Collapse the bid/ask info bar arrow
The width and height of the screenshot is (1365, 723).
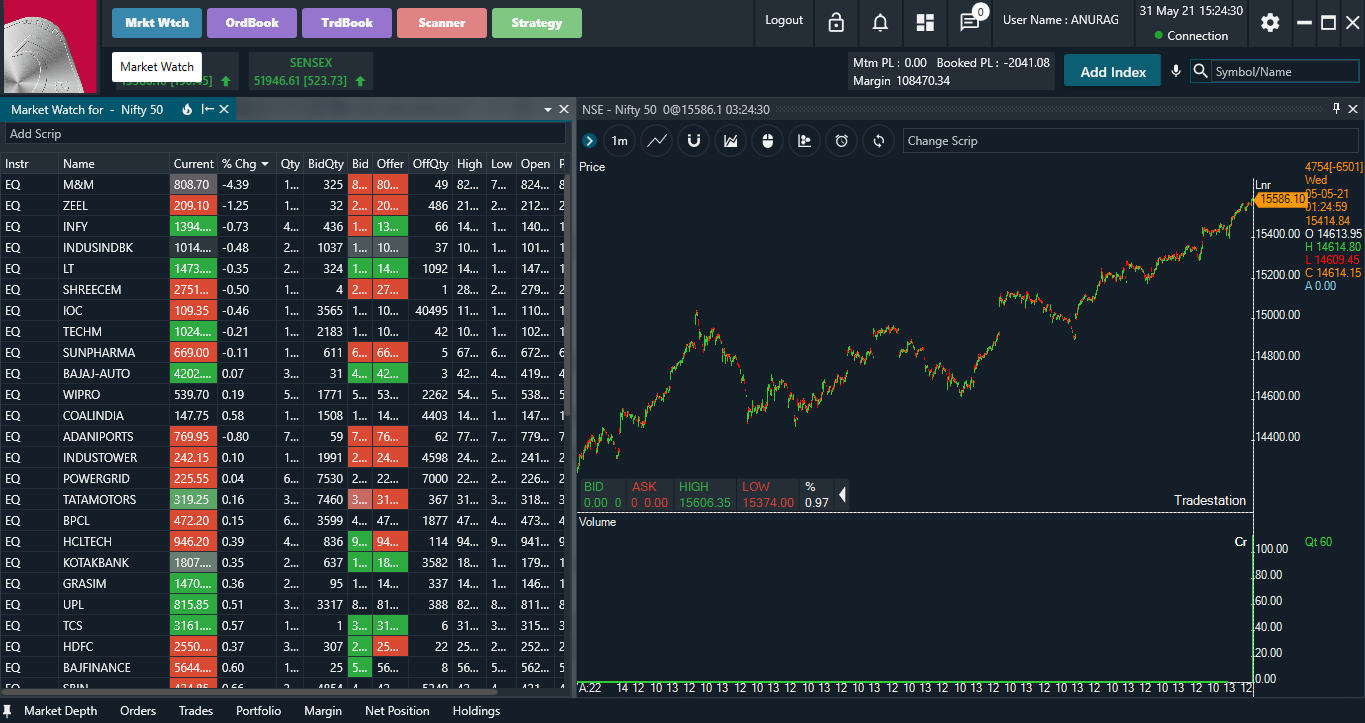tap(842, 494)
